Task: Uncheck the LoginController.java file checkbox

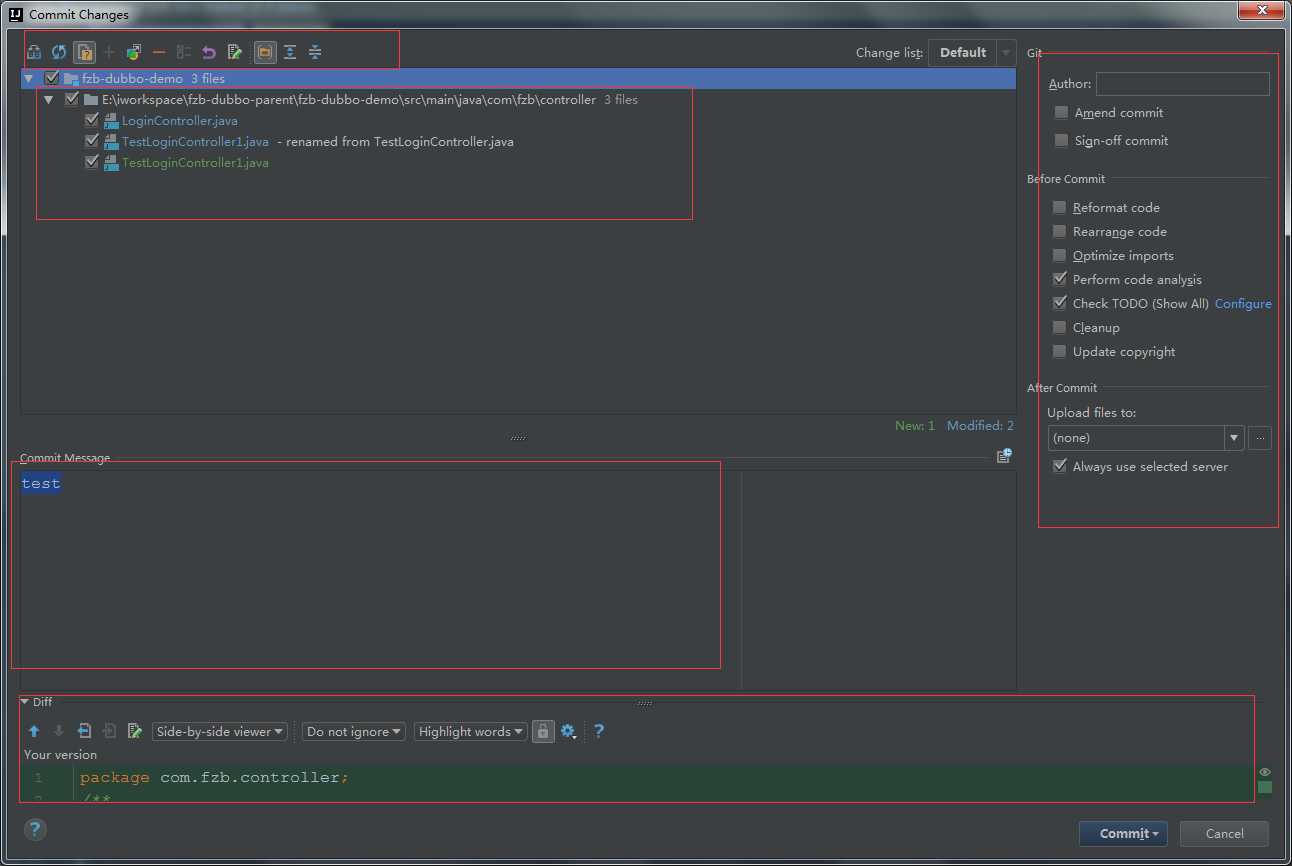Action: (x=92, y=120)
